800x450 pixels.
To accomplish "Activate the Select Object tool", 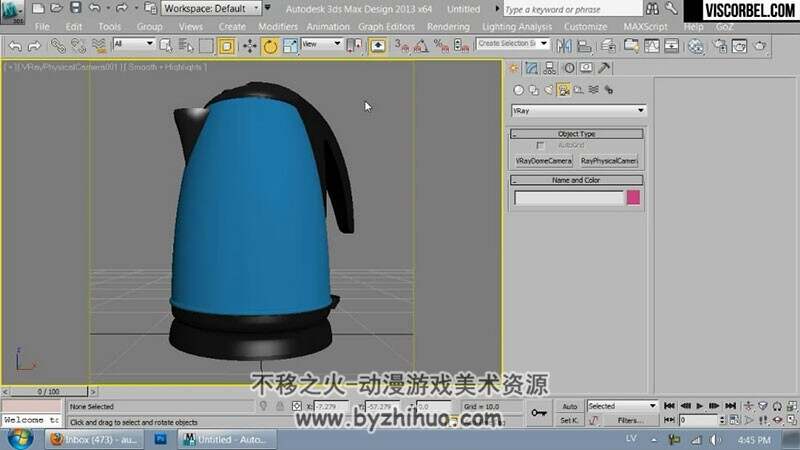I will tap(166, 46).
